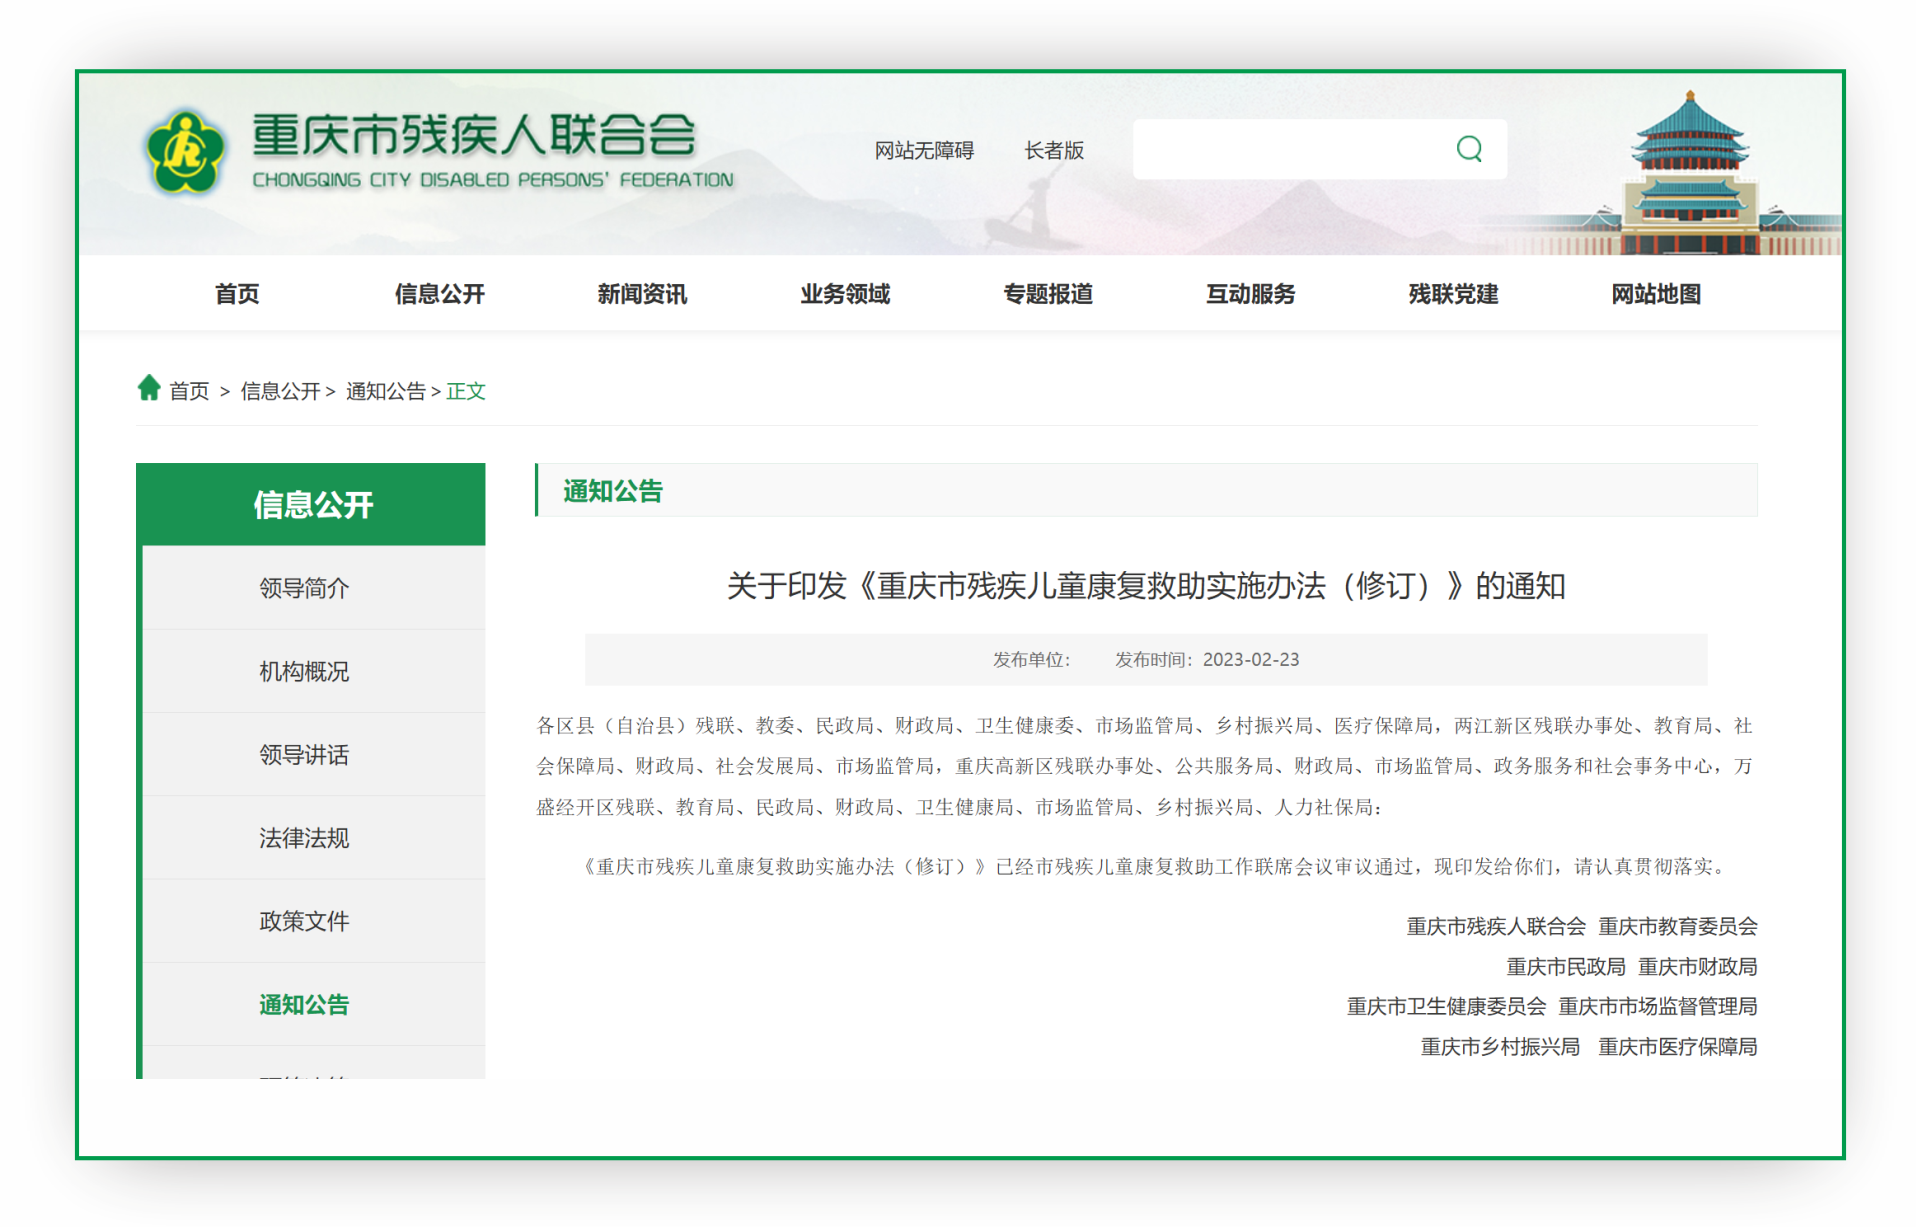Click signature 重庆市医疗保障局
This screenshot has width=1916, height=1227.
[1678, 1047]
